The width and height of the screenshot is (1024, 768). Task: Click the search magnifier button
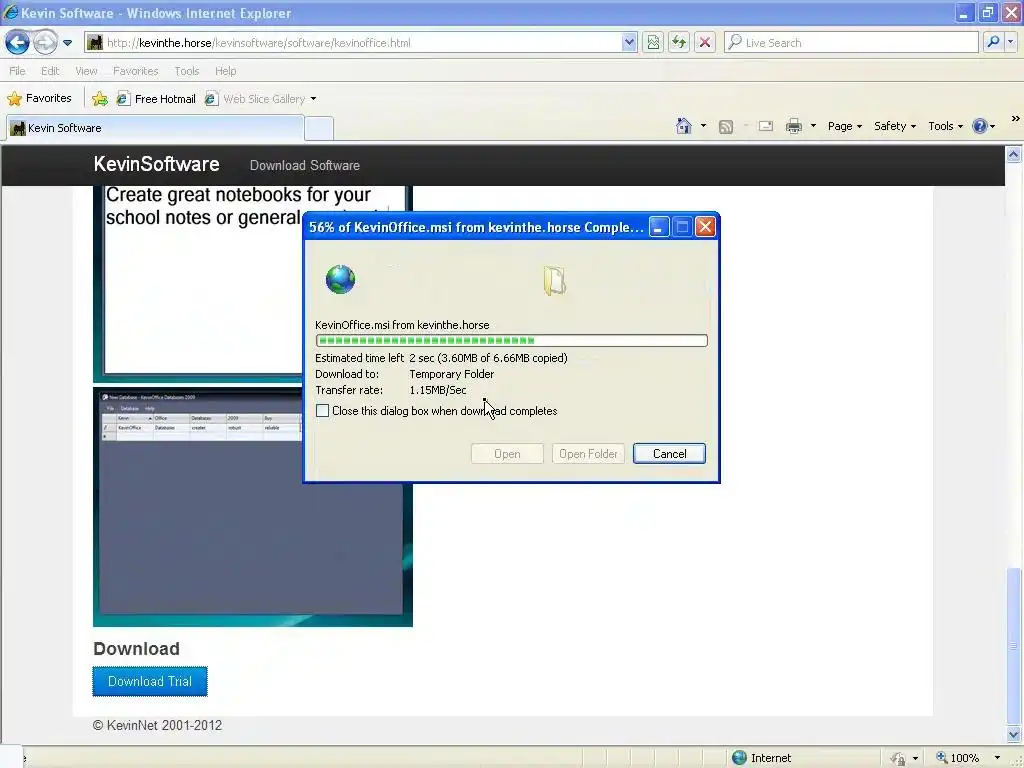[x=993, y=42]
